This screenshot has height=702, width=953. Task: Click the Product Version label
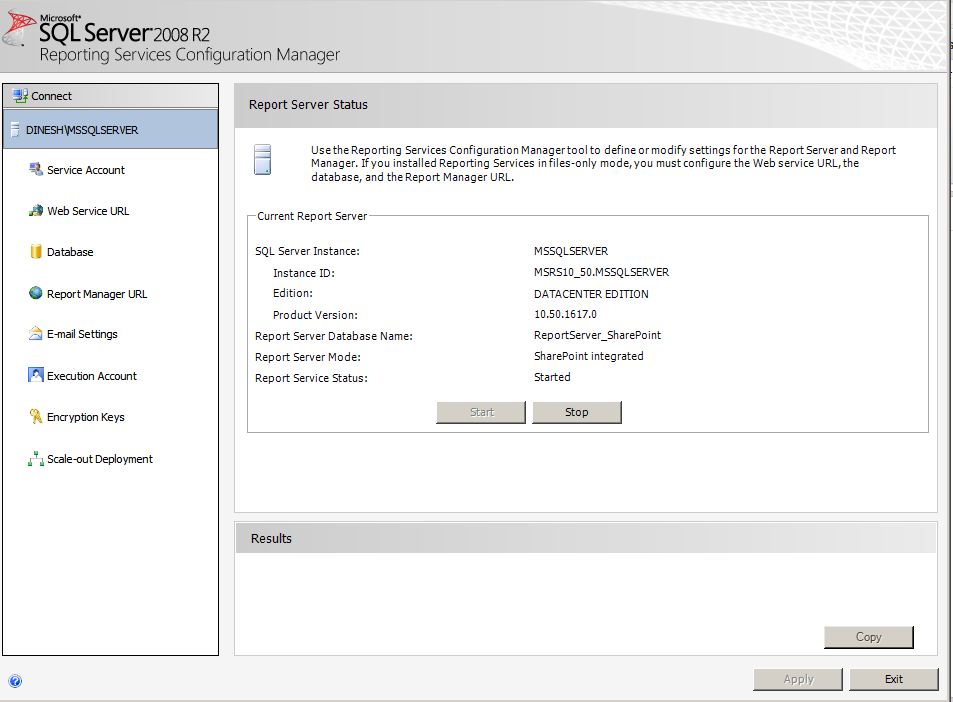click(x=315, y=315)
